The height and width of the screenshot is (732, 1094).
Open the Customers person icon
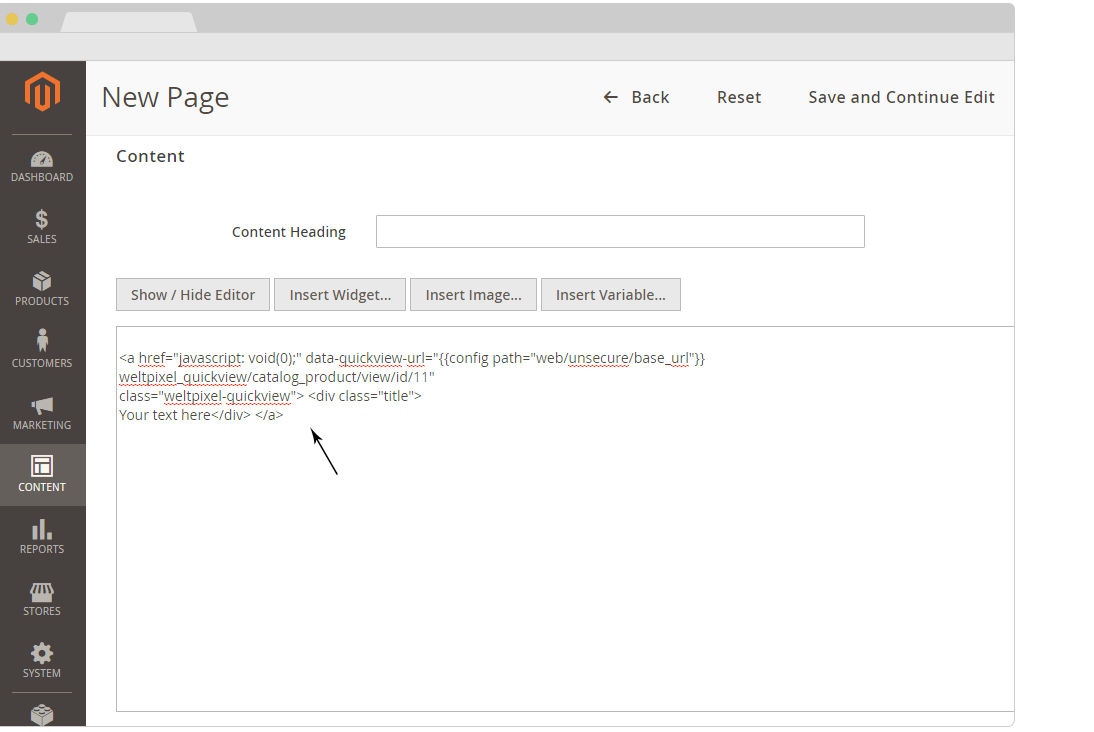click(42, 342)
